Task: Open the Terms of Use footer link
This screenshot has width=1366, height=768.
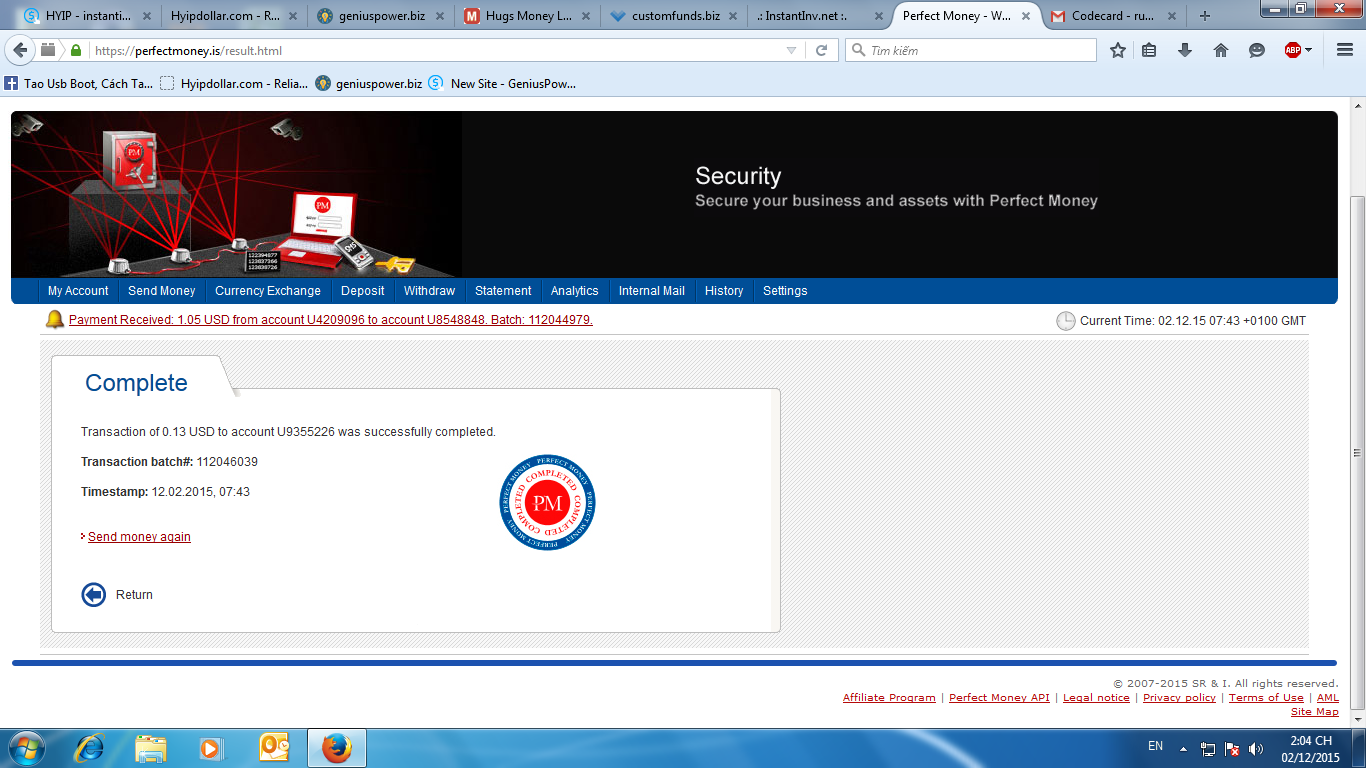Action: pos(1266,698)
